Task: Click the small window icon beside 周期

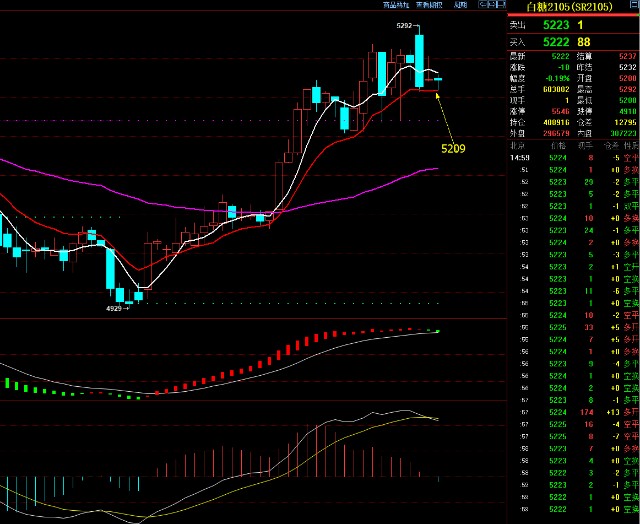Action: 489,5
